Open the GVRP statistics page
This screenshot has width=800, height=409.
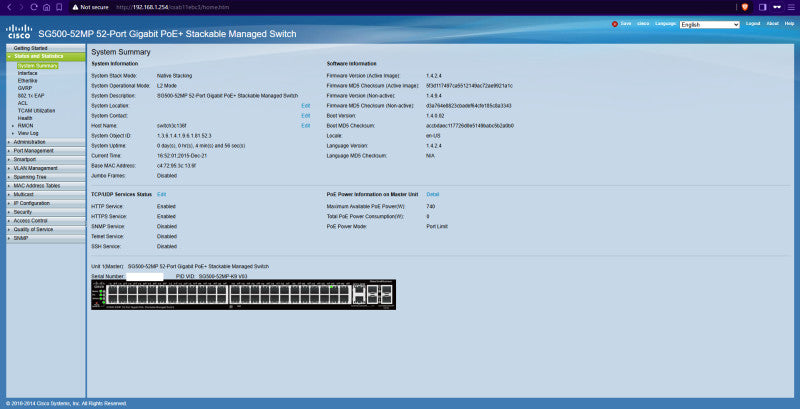[x=25, y=88]
